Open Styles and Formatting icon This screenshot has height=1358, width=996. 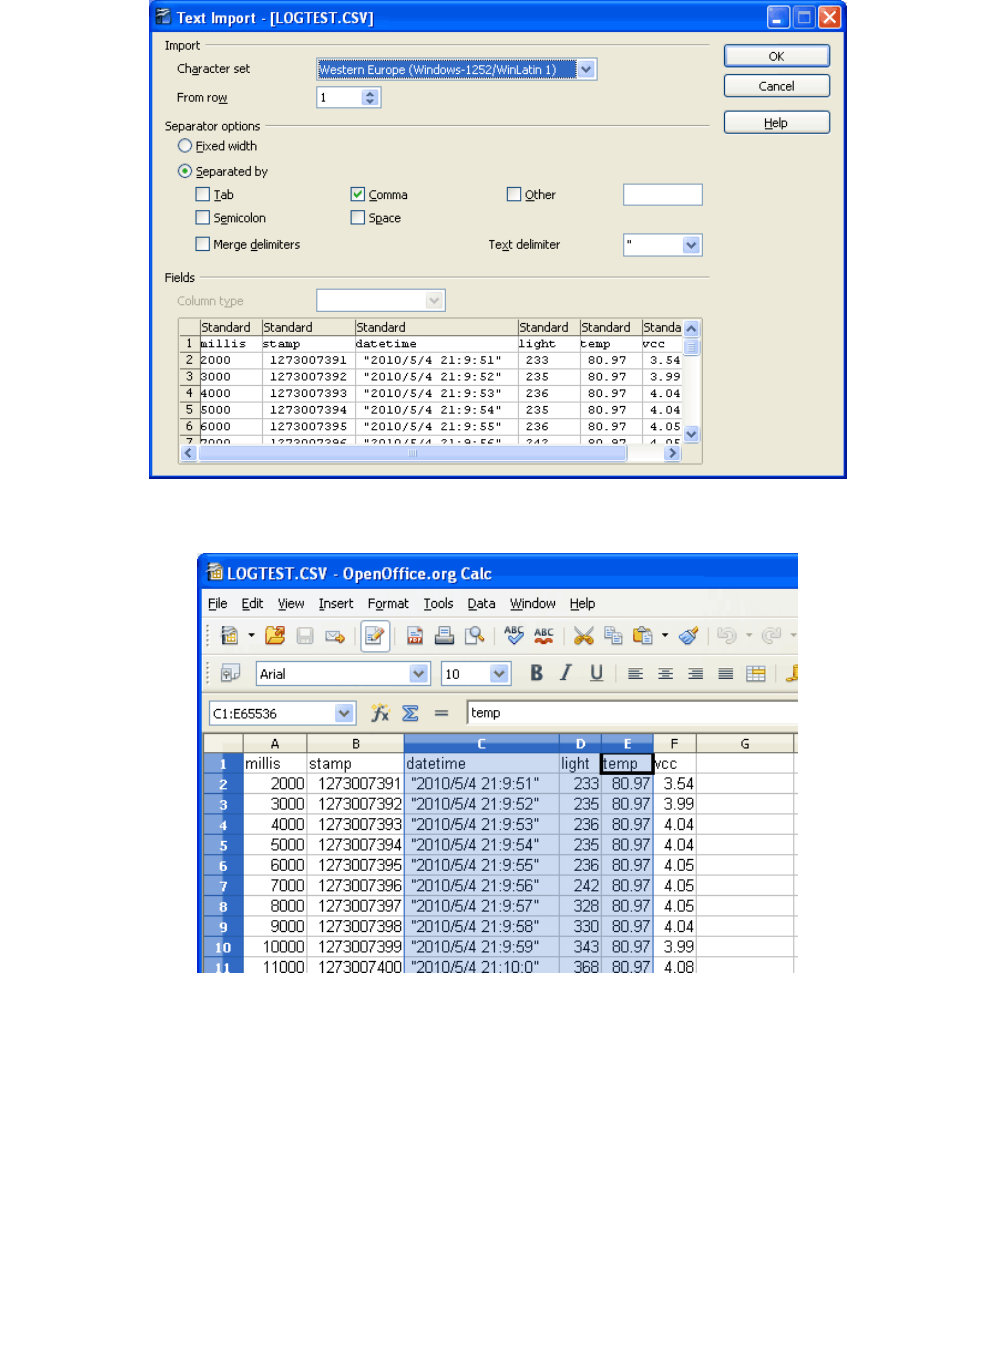point(230,674)
